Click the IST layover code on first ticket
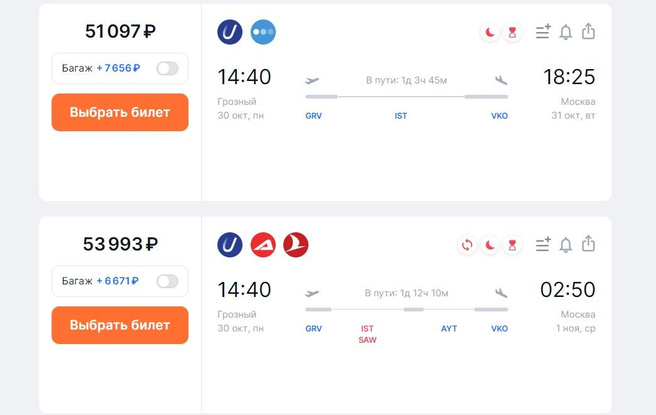 (401, 116)
